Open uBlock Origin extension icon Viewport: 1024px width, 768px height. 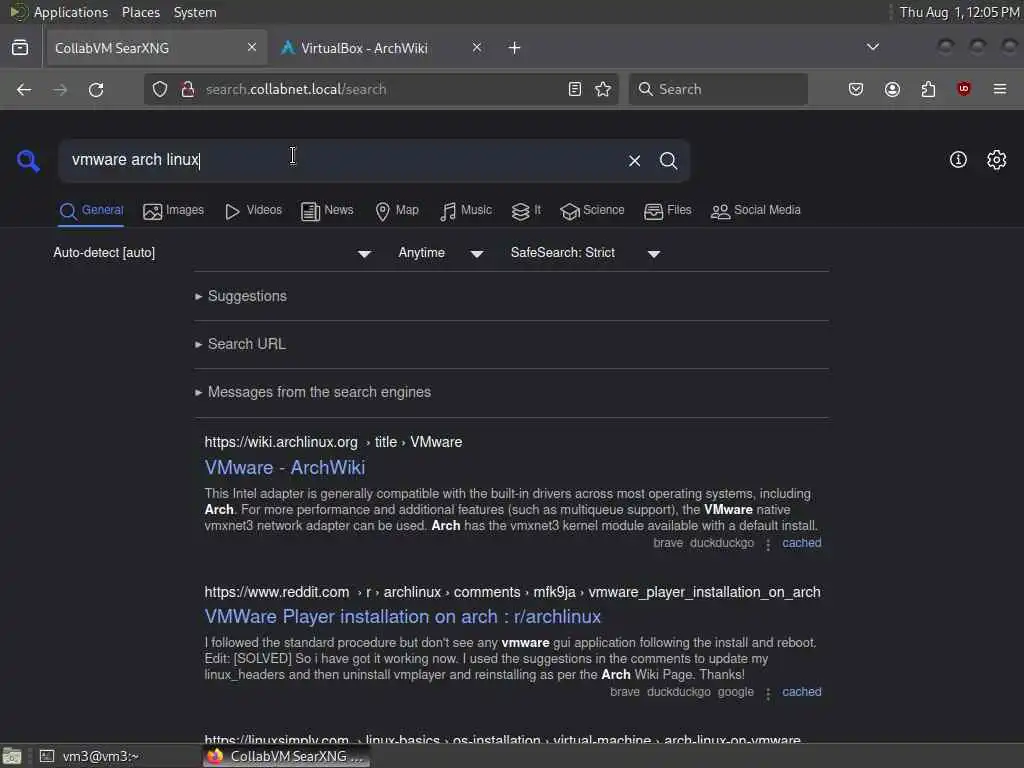(x=964, y=89)
